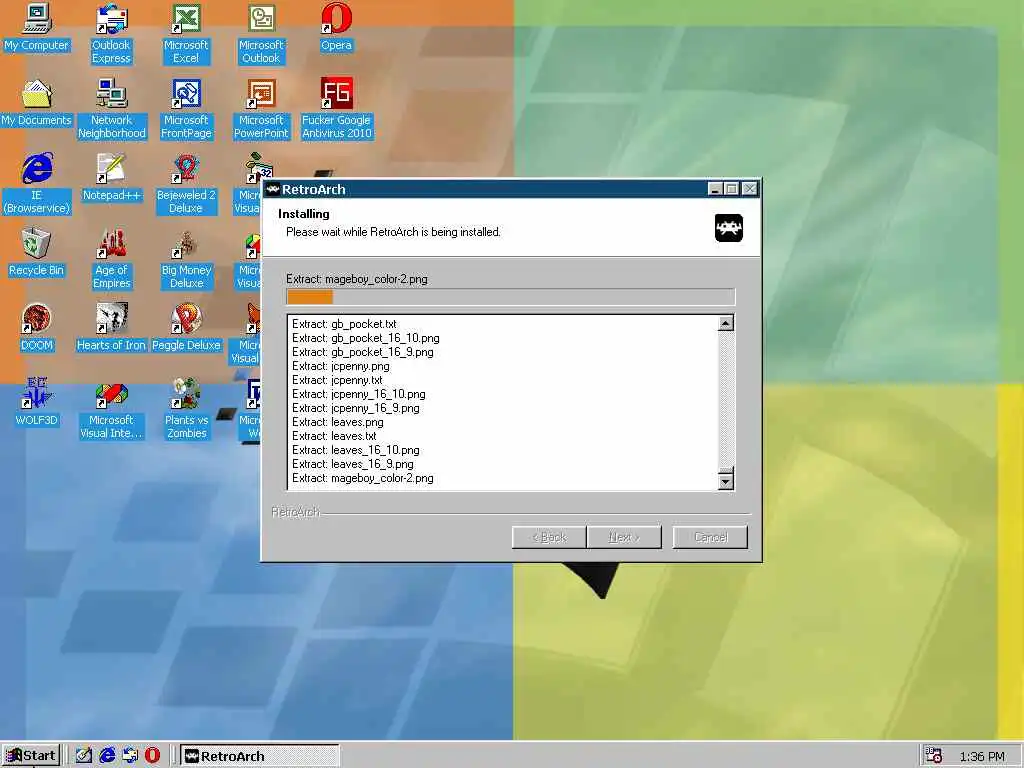Launch Age of Empires shortcut
The image size is (1024, 768).
(112, 259)
